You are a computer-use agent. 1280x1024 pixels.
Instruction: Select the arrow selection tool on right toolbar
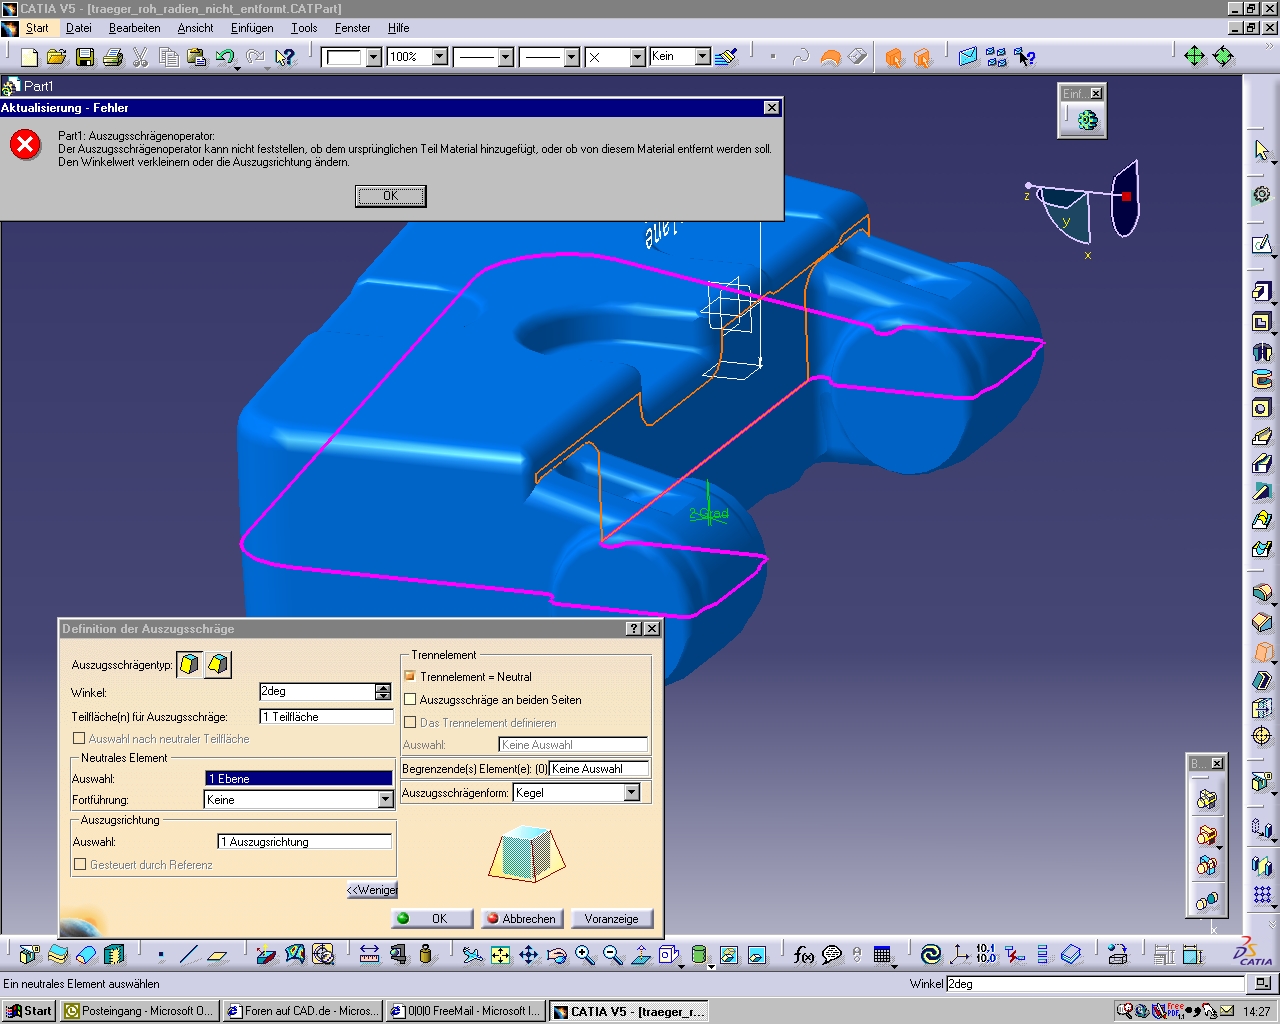point(1262,150)
